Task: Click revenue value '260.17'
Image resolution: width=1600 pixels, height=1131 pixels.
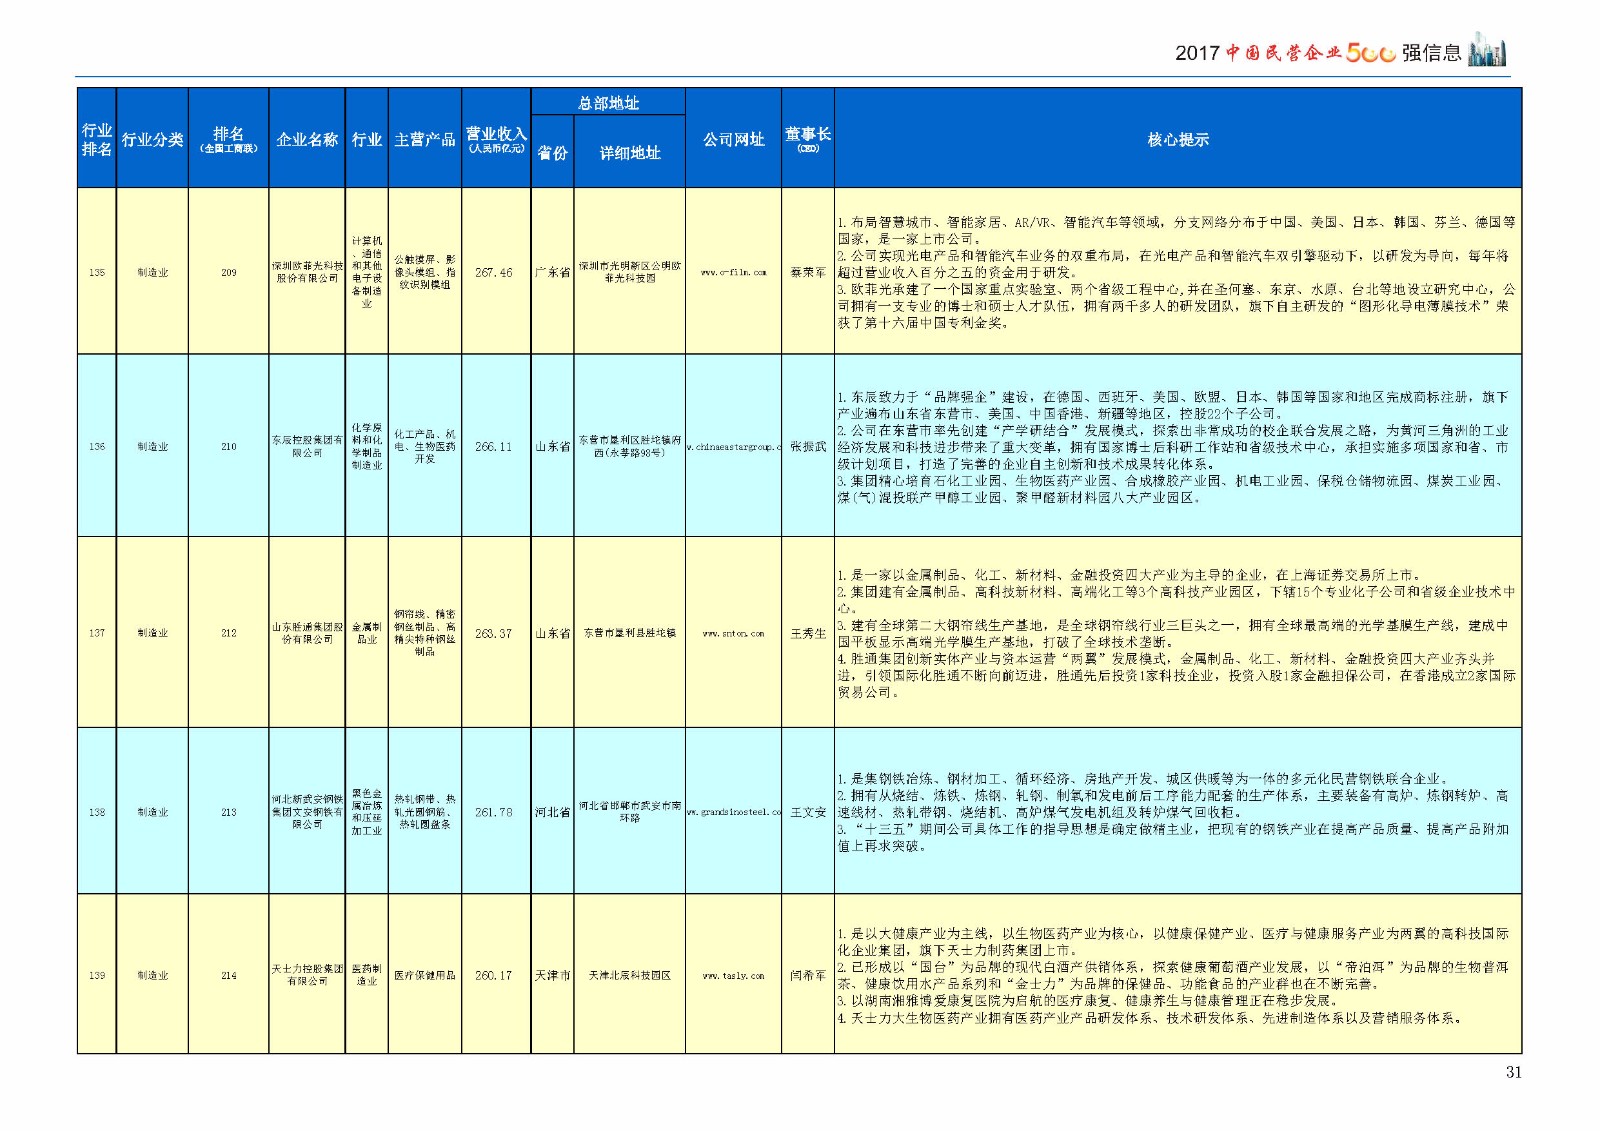Action: coord(494,975)
